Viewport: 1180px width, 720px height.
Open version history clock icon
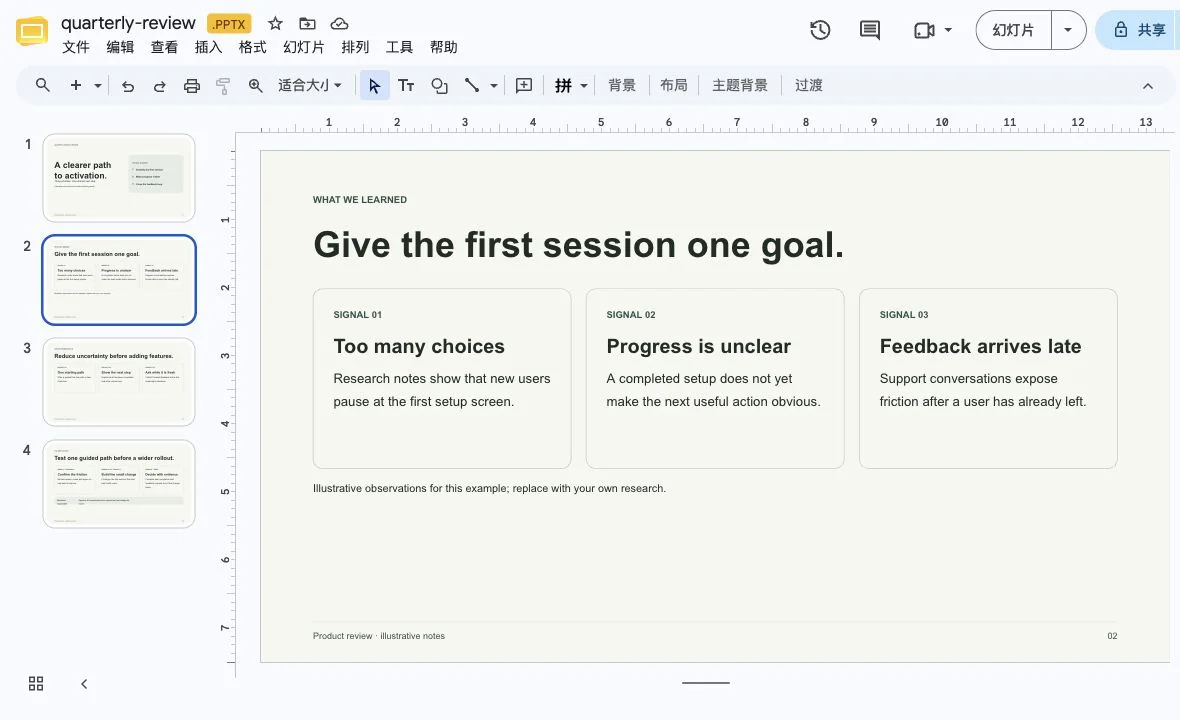tap(820, 30)
